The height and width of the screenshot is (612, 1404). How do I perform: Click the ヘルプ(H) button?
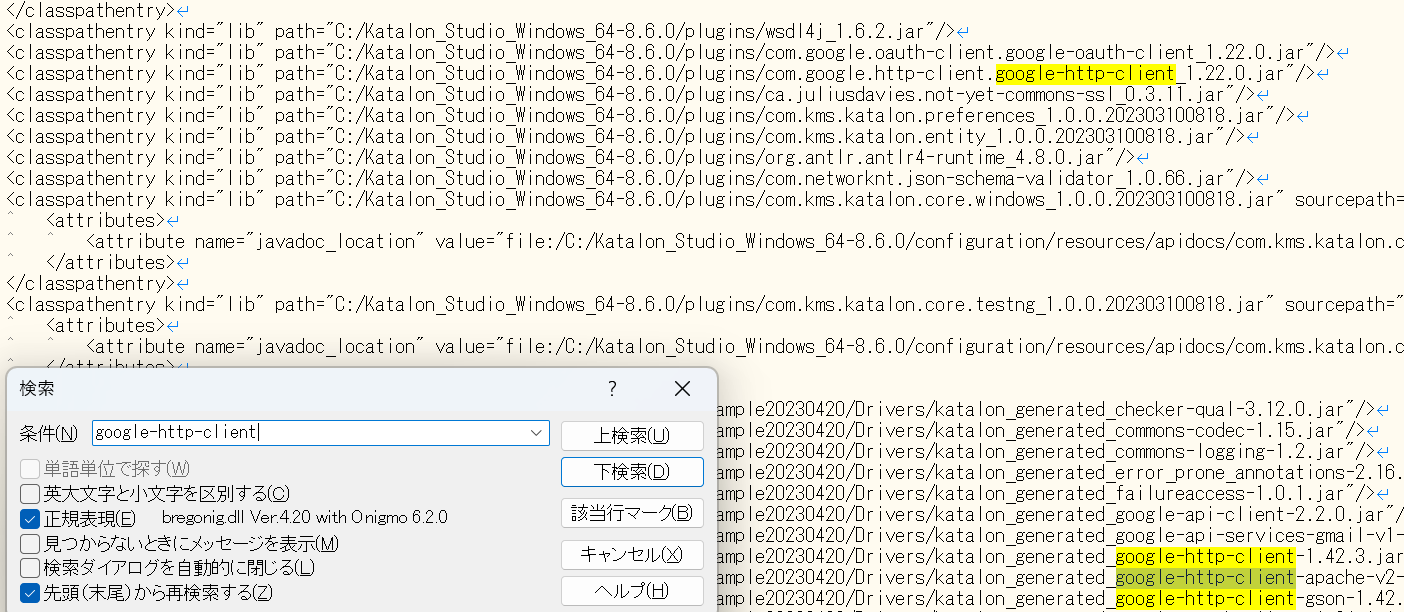(632, 591)
